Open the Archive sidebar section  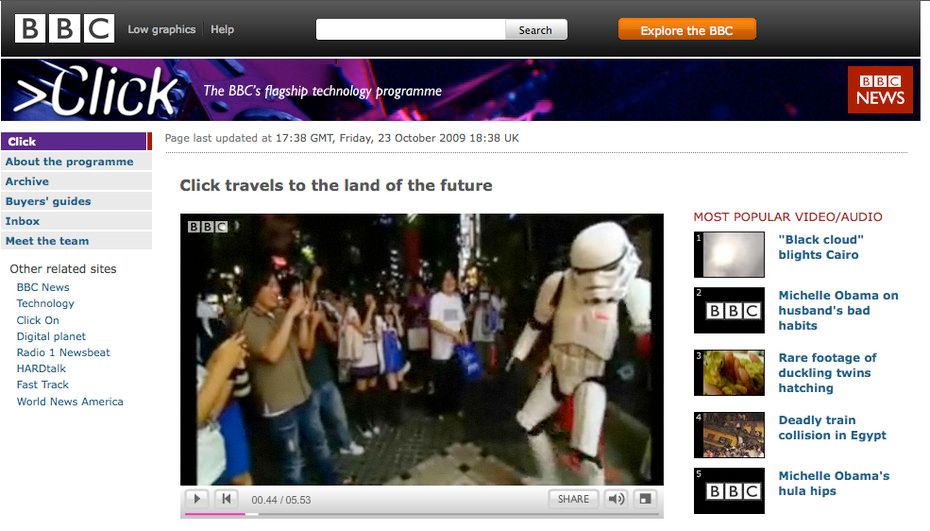click(x=27, y=181)
